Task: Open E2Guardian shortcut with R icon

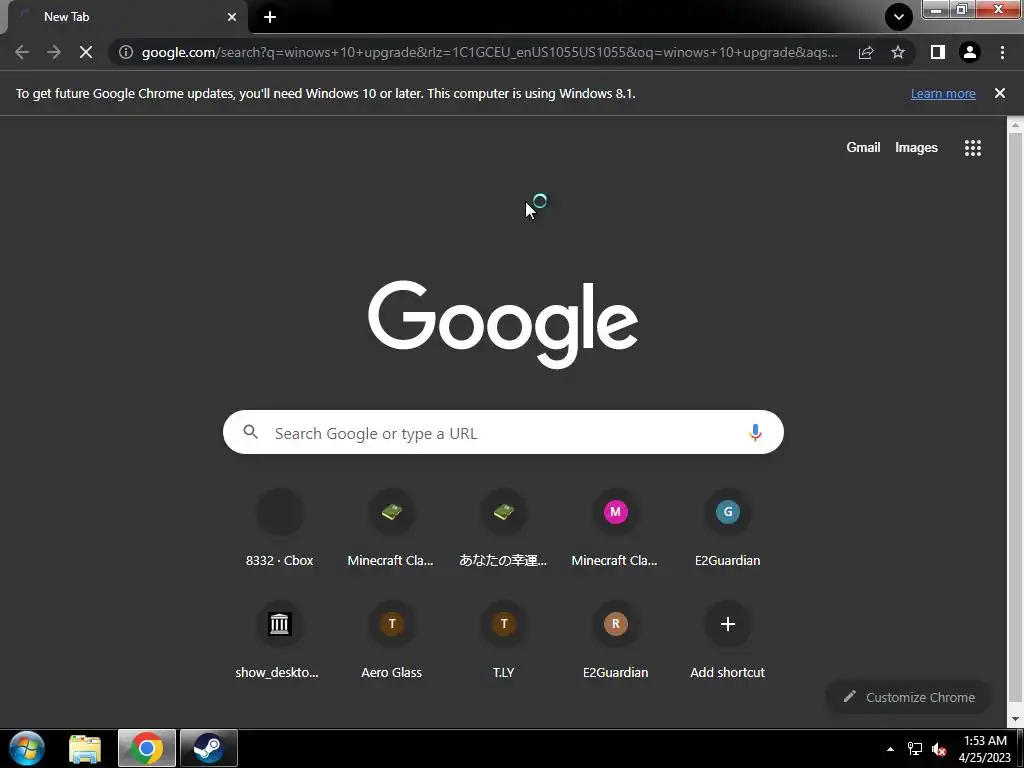Action: [615, 641]
